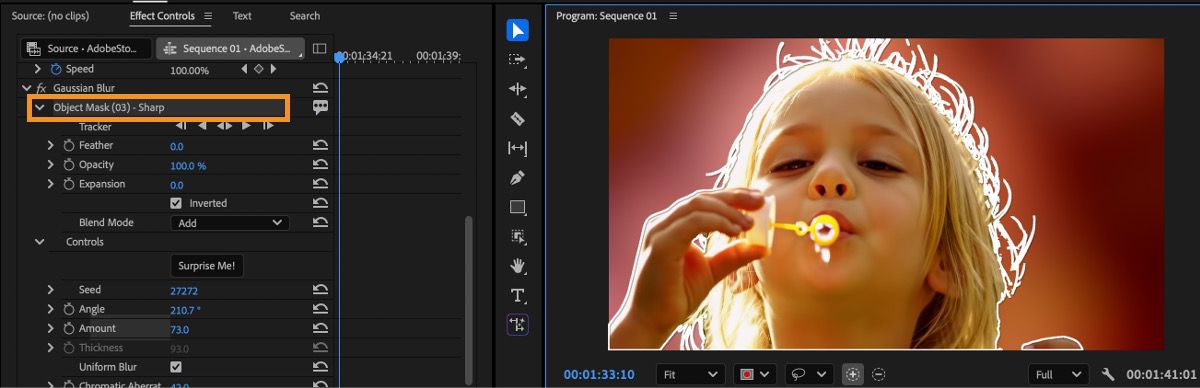Viewport: 1200px width, 388px height.
Task: Select the Type tool
Action: pos(518,295)
